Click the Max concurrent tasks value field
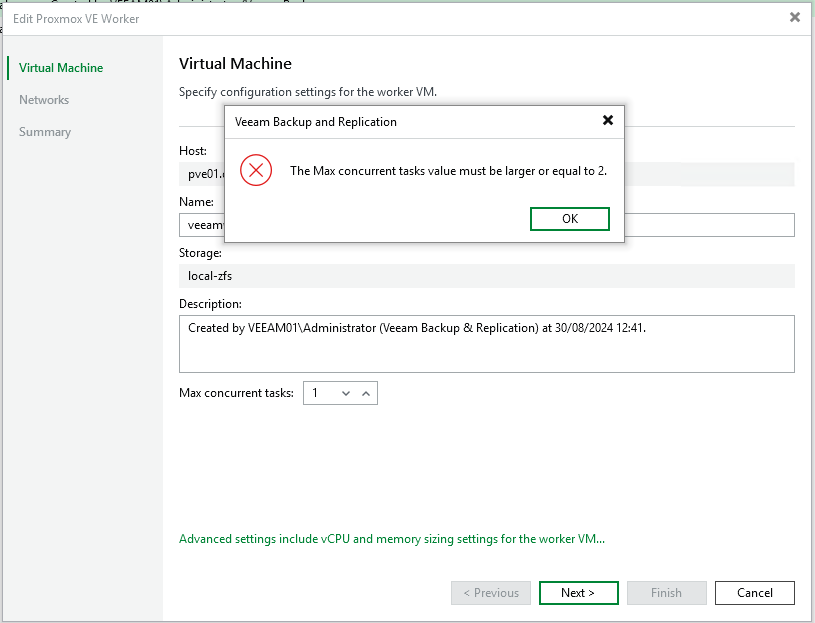The width and height of the screenshot is (815, 623). 318,394
